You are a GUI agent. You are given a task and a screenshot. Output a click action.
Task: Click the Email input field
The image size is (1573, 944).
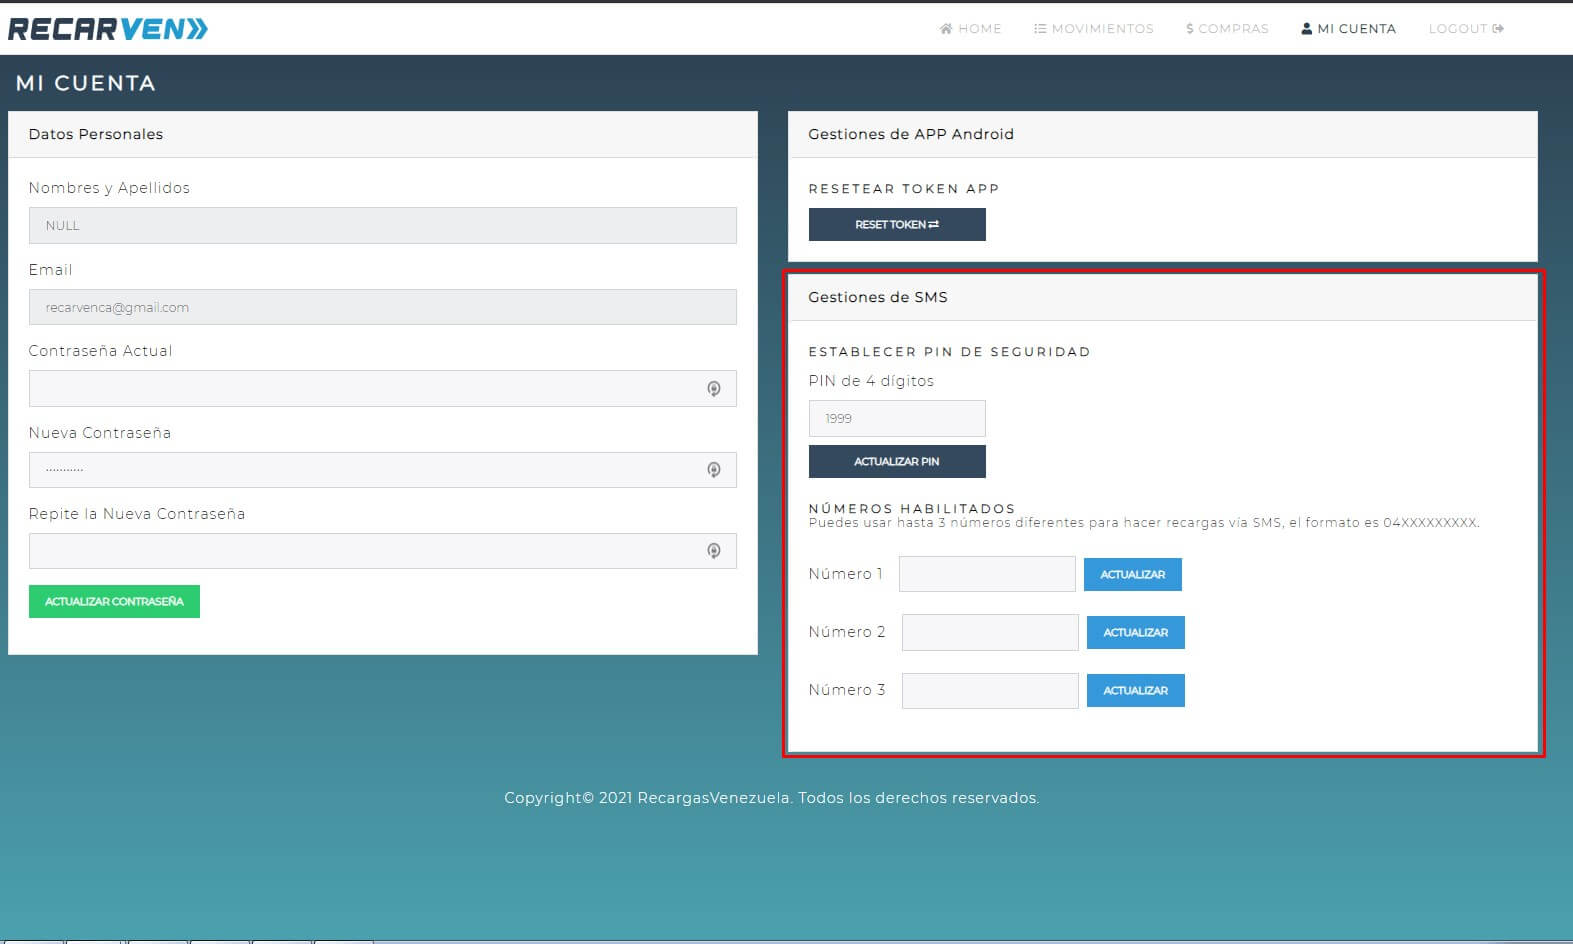tap(382, 307)
